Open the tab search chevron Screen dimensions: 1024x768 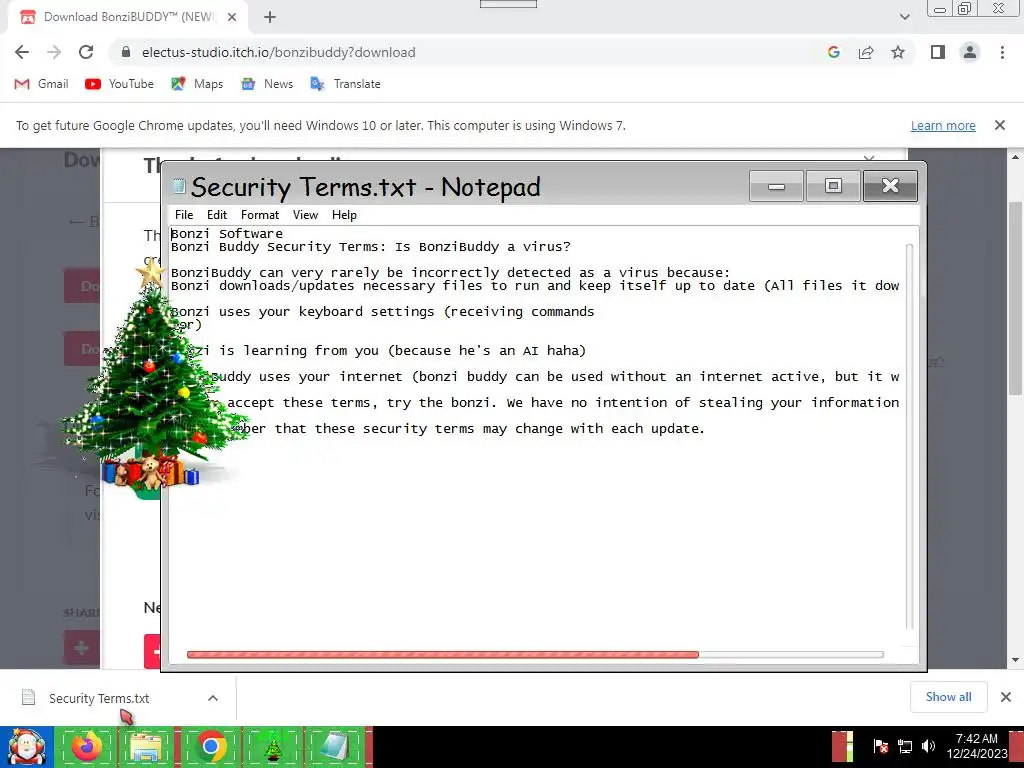[904, 17]
